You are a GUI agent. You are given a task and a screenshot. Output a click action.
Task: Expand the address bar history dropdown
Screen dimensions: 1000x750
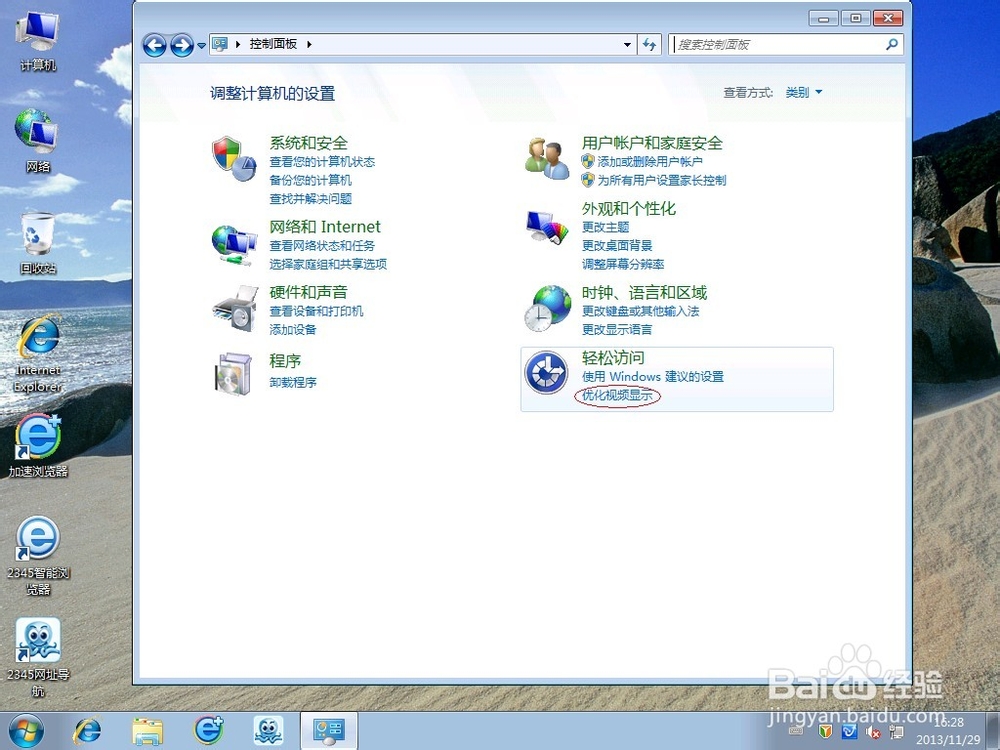click(x=627, y=44)
